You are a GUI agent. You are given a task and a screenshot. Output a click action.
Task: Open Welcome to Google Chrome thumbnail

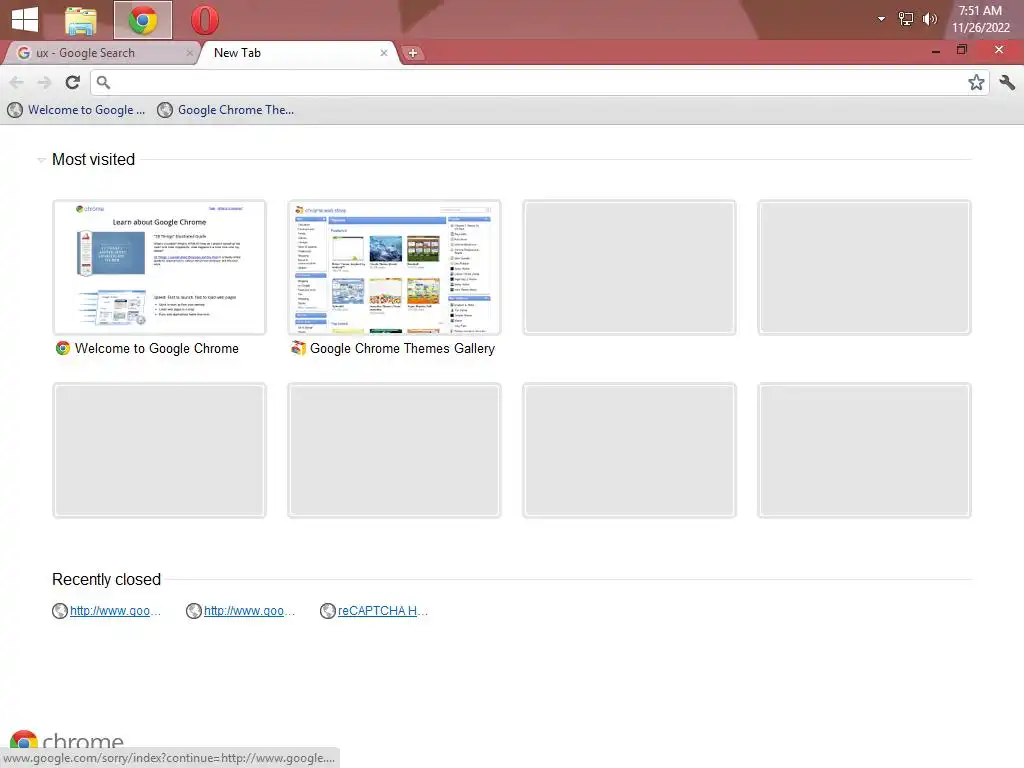point(159,267)
